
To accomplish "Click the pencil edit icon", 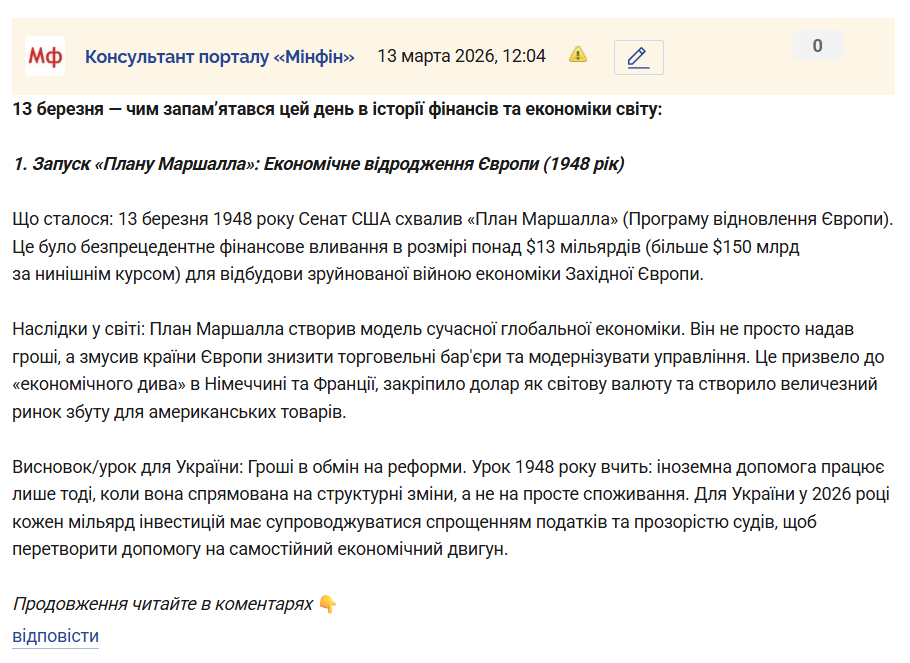I will [x=638, y=57].
